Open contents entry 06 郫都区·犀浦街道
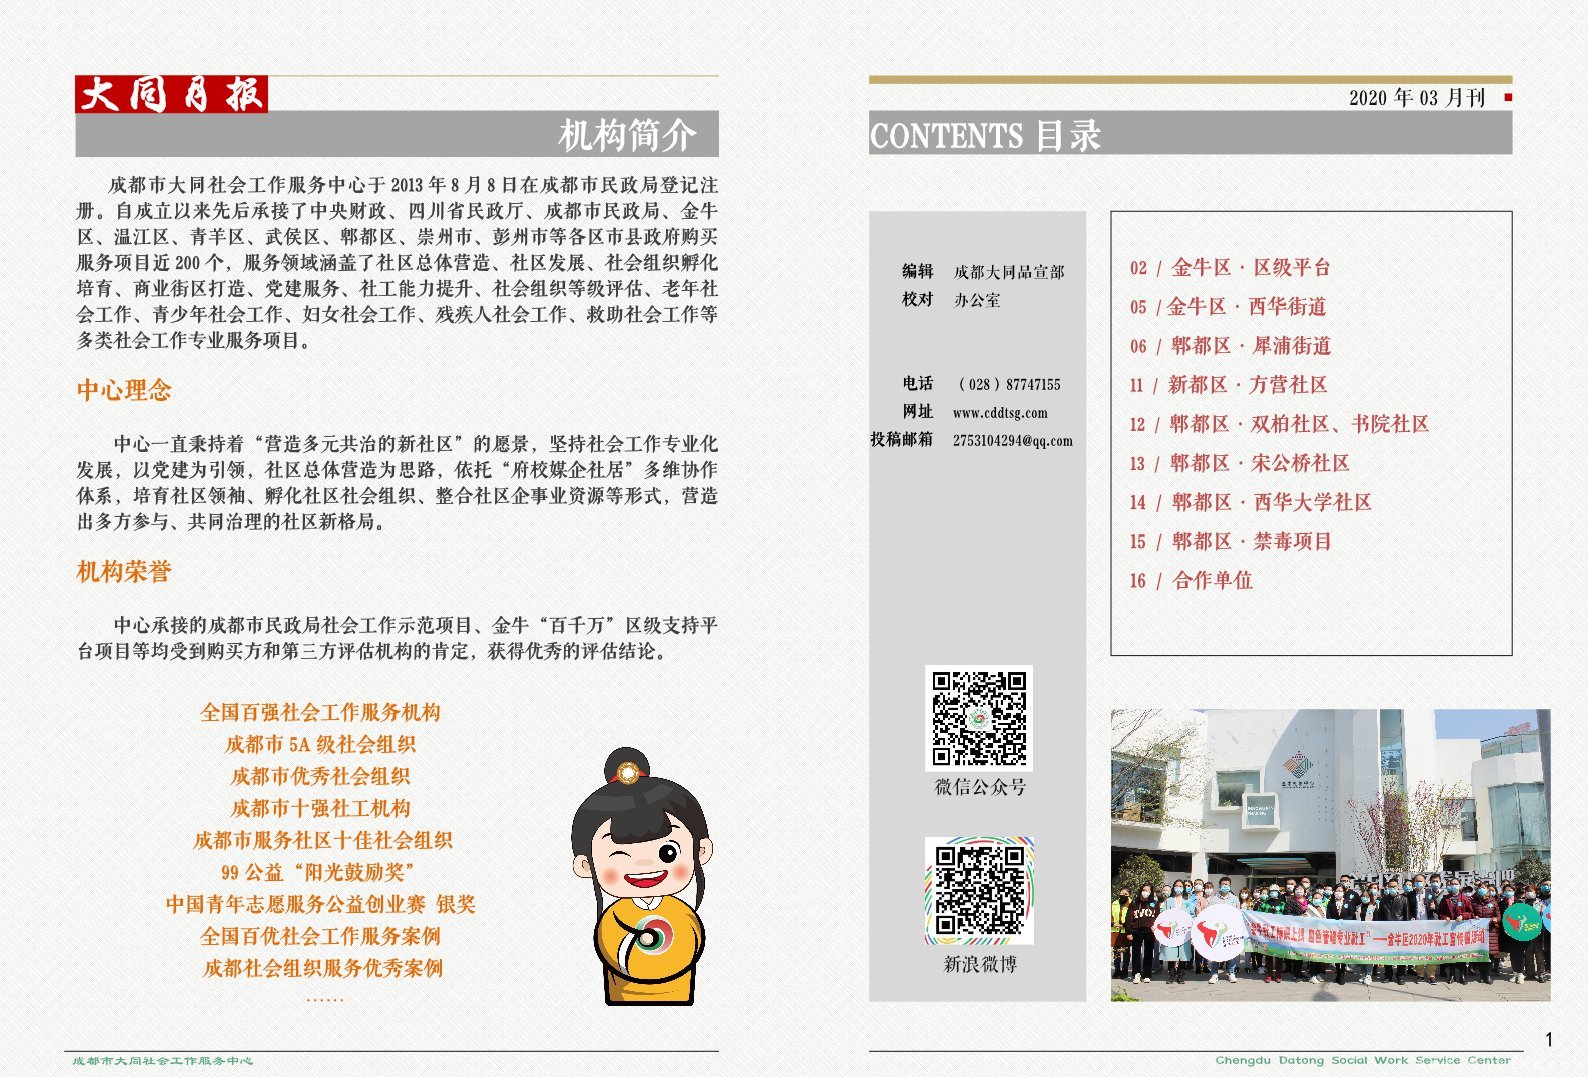 click(1230, 346)
